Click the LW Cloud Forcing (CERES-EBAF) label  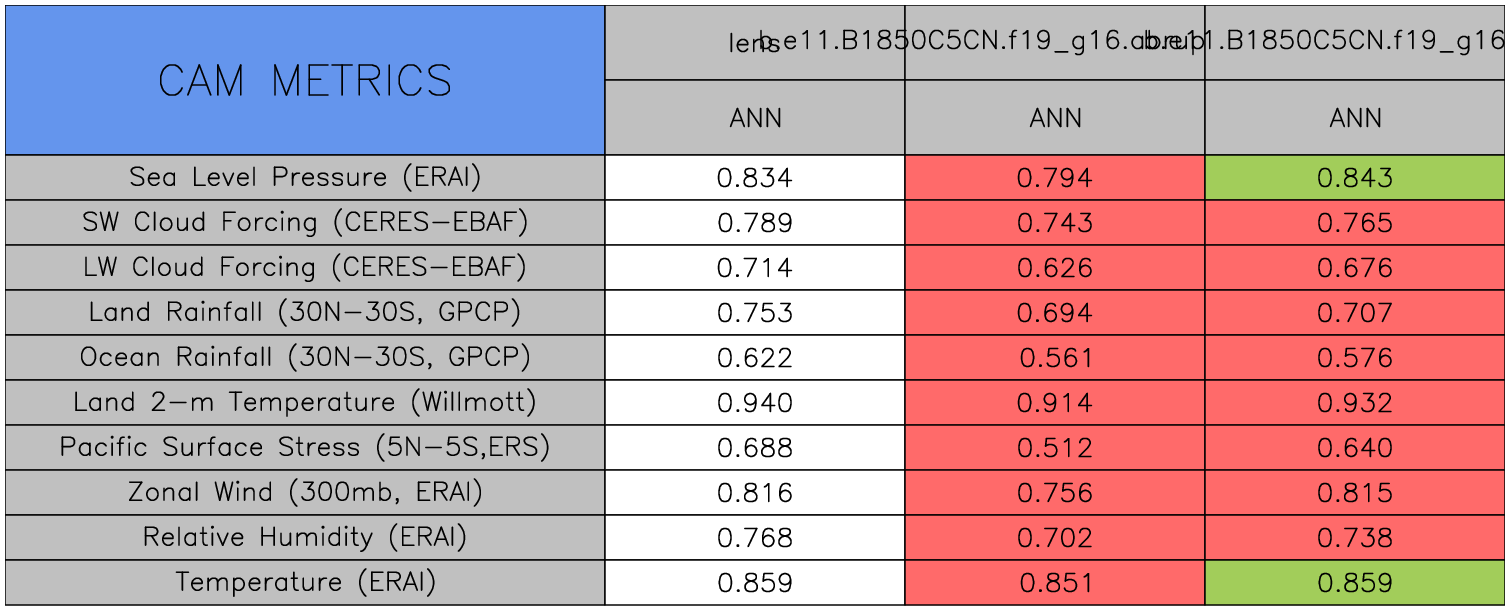pos(305,268)
